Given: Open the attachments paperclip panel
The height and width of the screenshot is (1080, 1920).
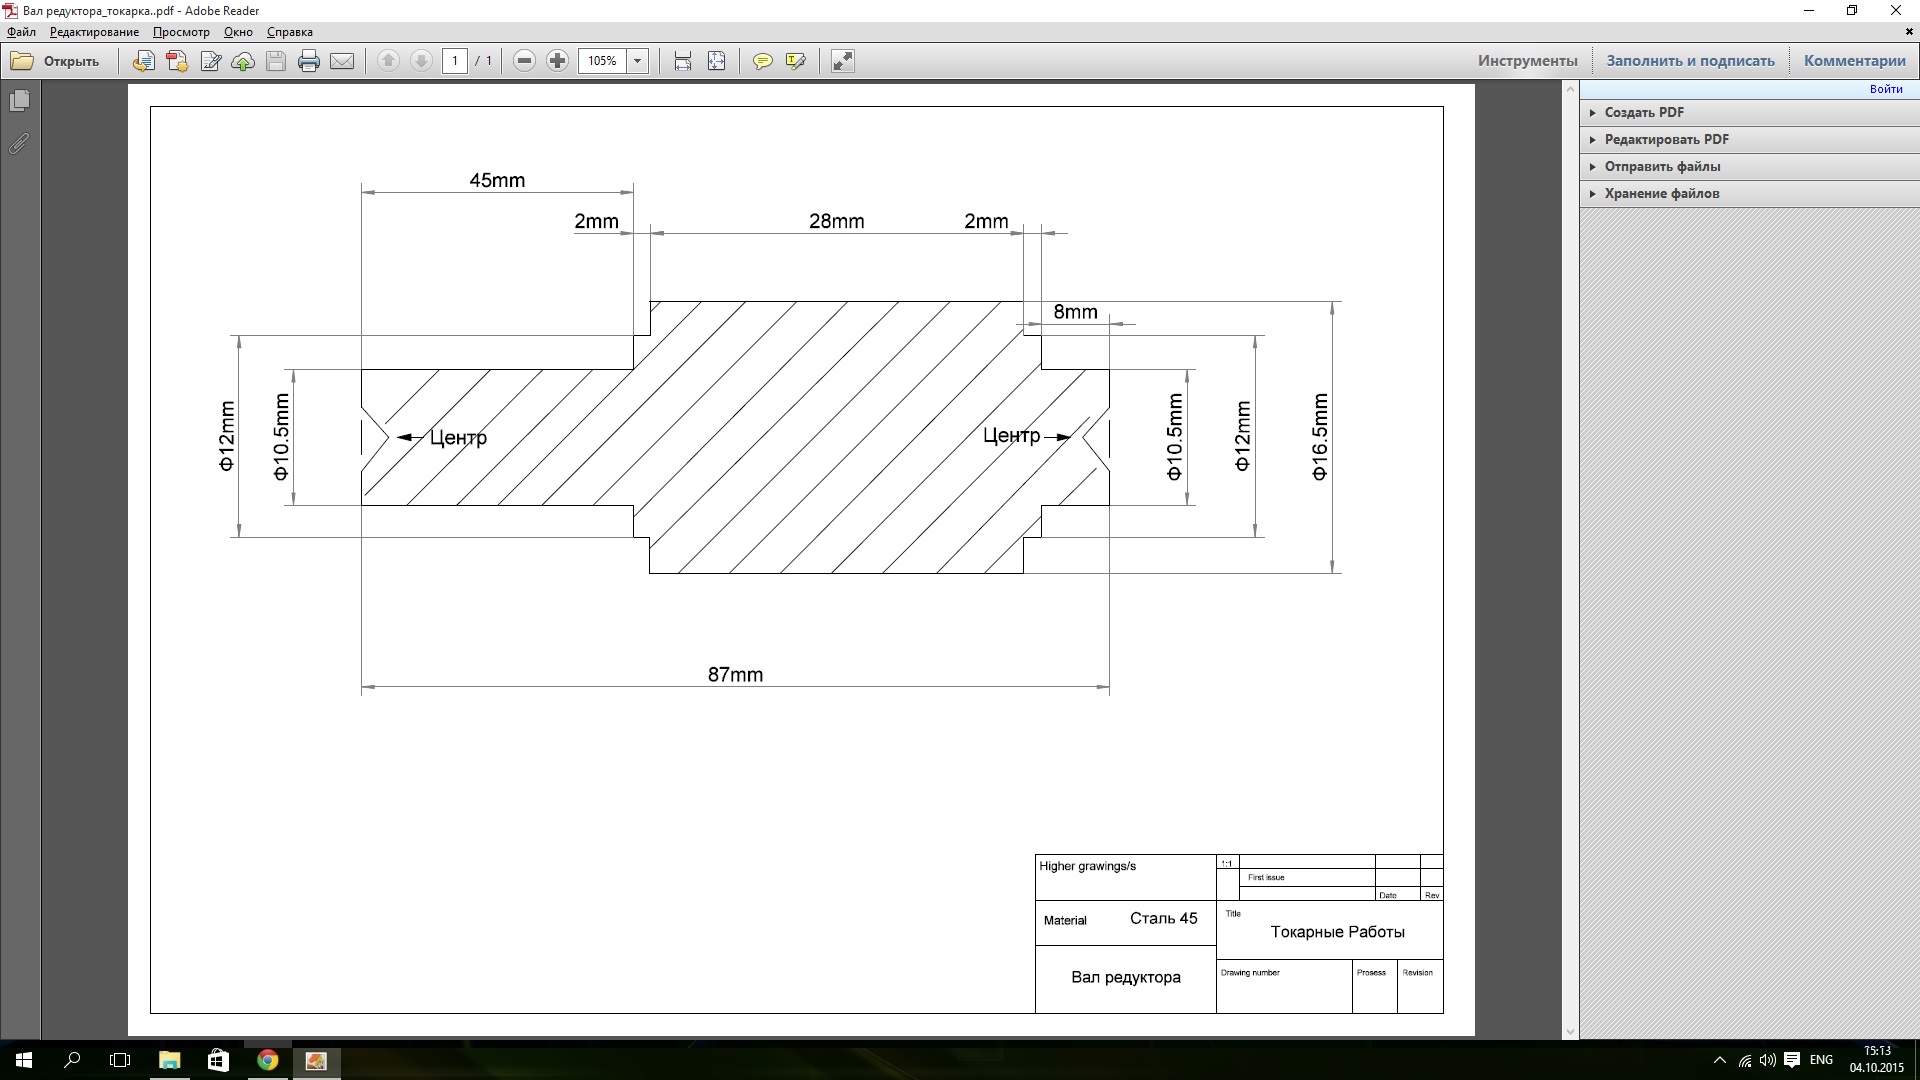Looking at the screenshot, I should (x=19, y=144).
